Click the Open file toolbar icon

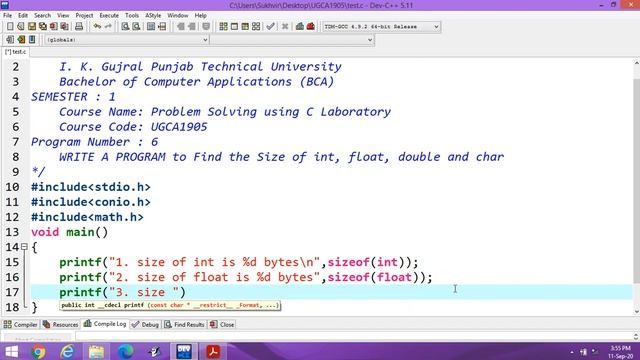tap(21, 27)
